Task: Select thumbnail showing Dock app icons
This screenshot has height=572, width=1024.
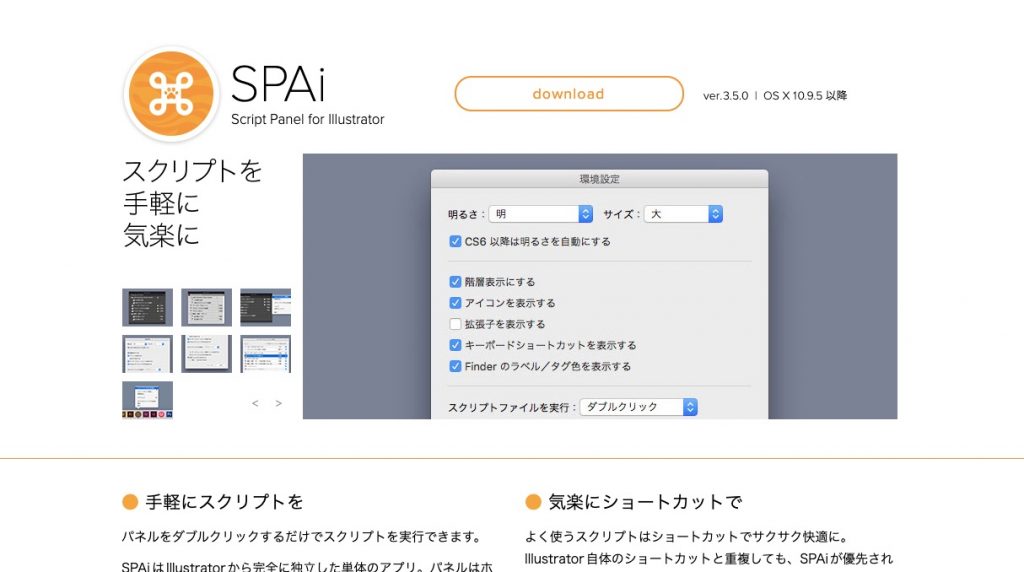Action: (x=148, y=400)
